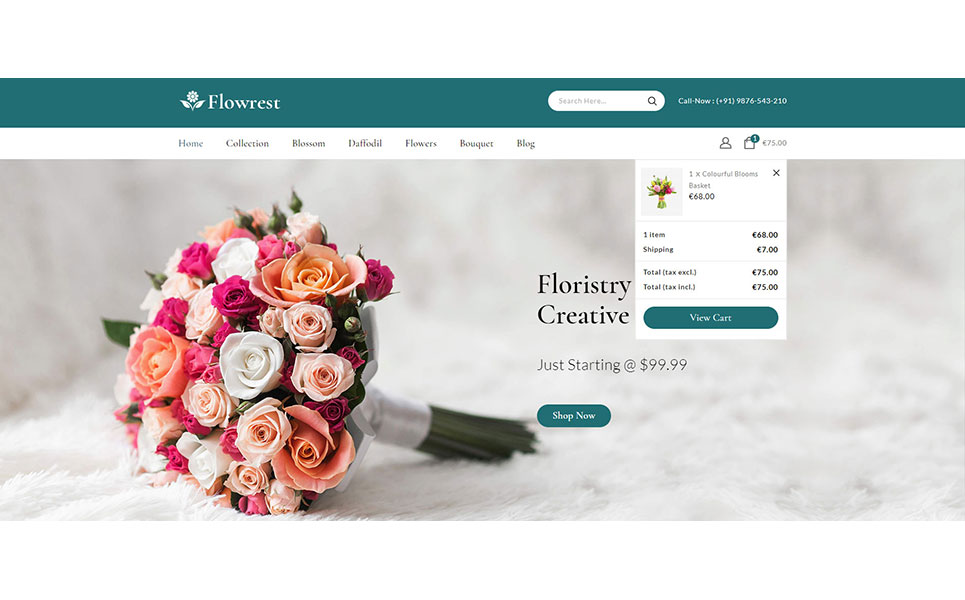The height and width of the screenshot is (600, 965).
Task: Select the Daffodil navigation link
Action: 365,143
